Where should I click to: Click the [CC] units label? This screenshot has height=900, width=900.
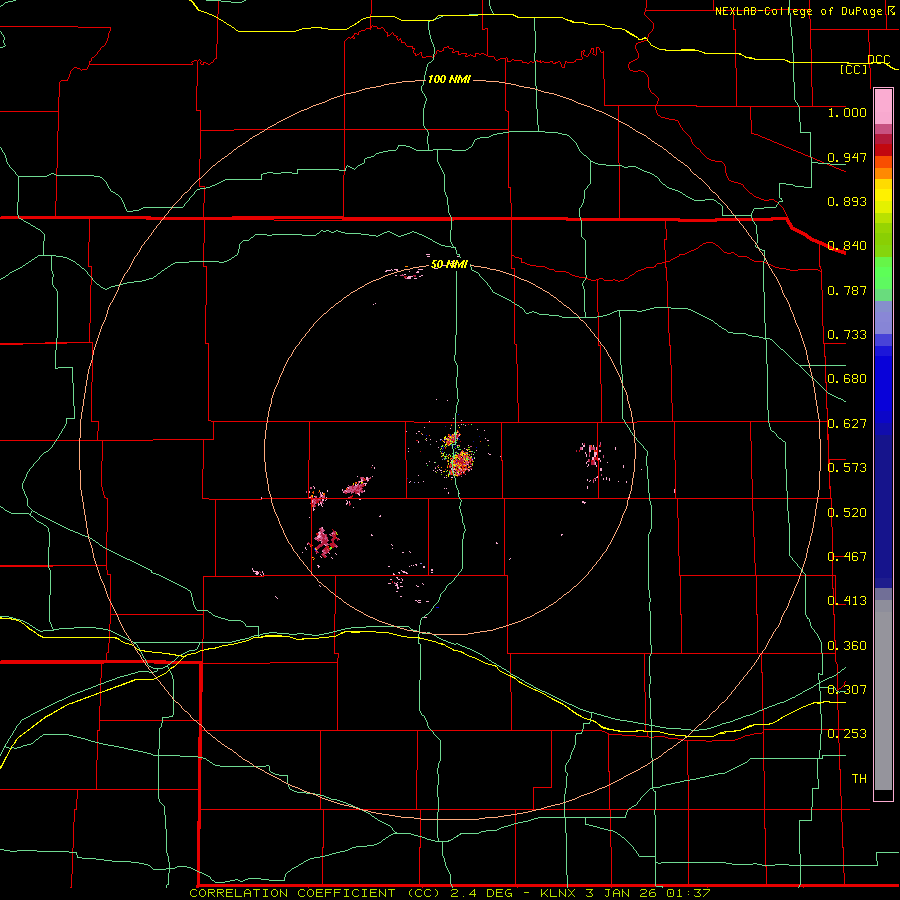[x=854, y=69]
